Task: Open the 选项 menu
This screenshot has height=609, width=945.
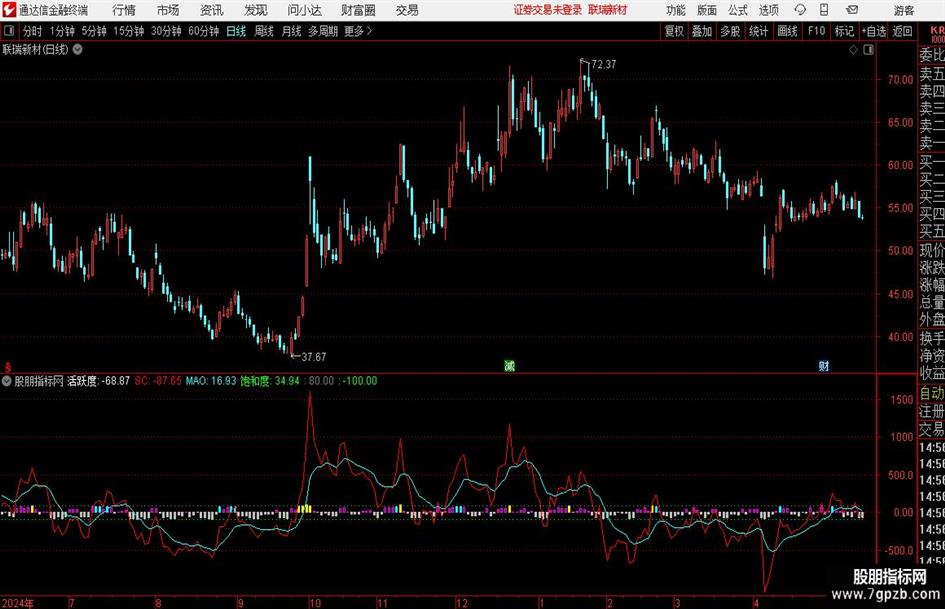Action: coord(768,10)
